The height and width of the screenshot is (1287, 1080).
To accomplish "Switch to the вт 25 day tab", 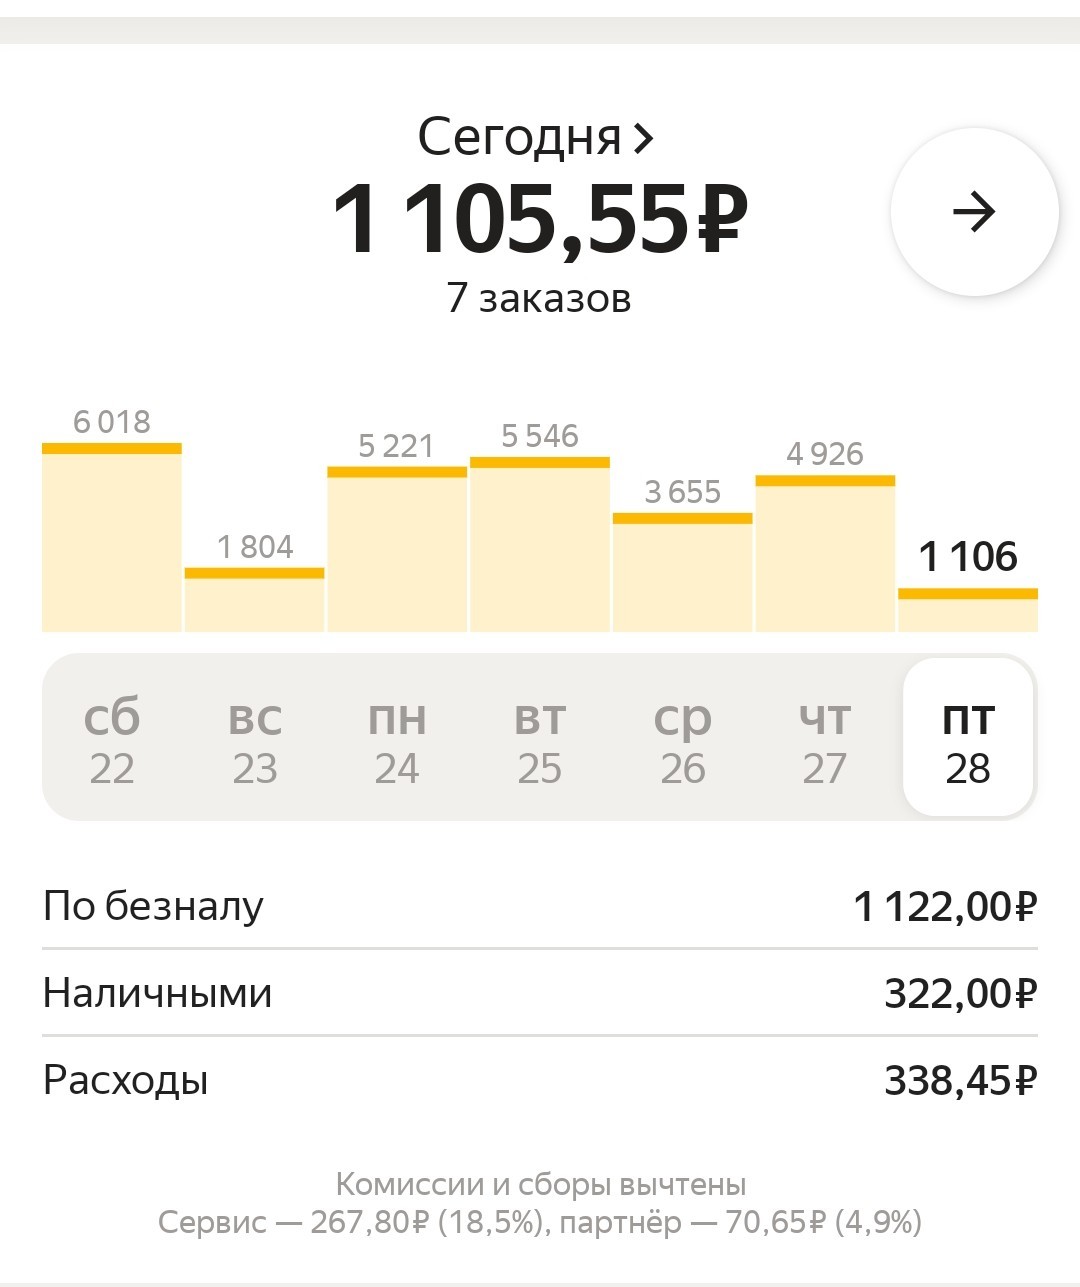I will [540, 740].
